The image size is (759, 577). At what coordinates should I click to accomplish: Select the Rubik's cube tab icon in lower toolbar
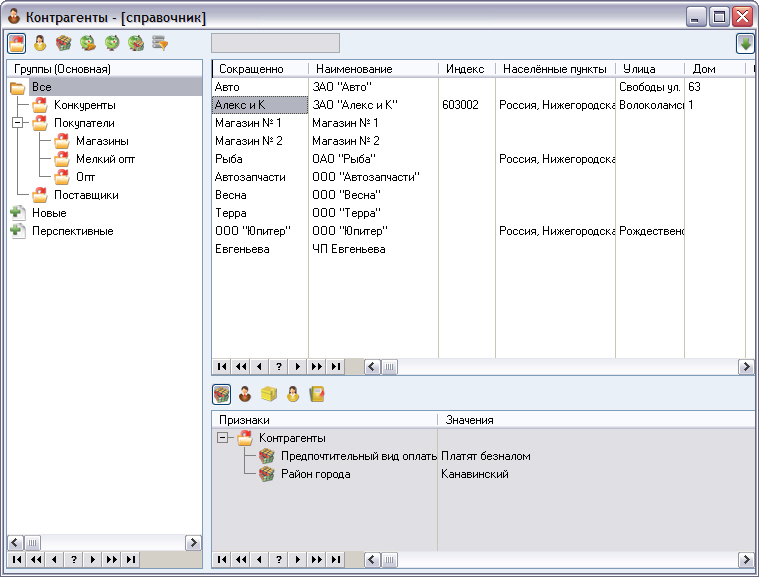point(222,395)
